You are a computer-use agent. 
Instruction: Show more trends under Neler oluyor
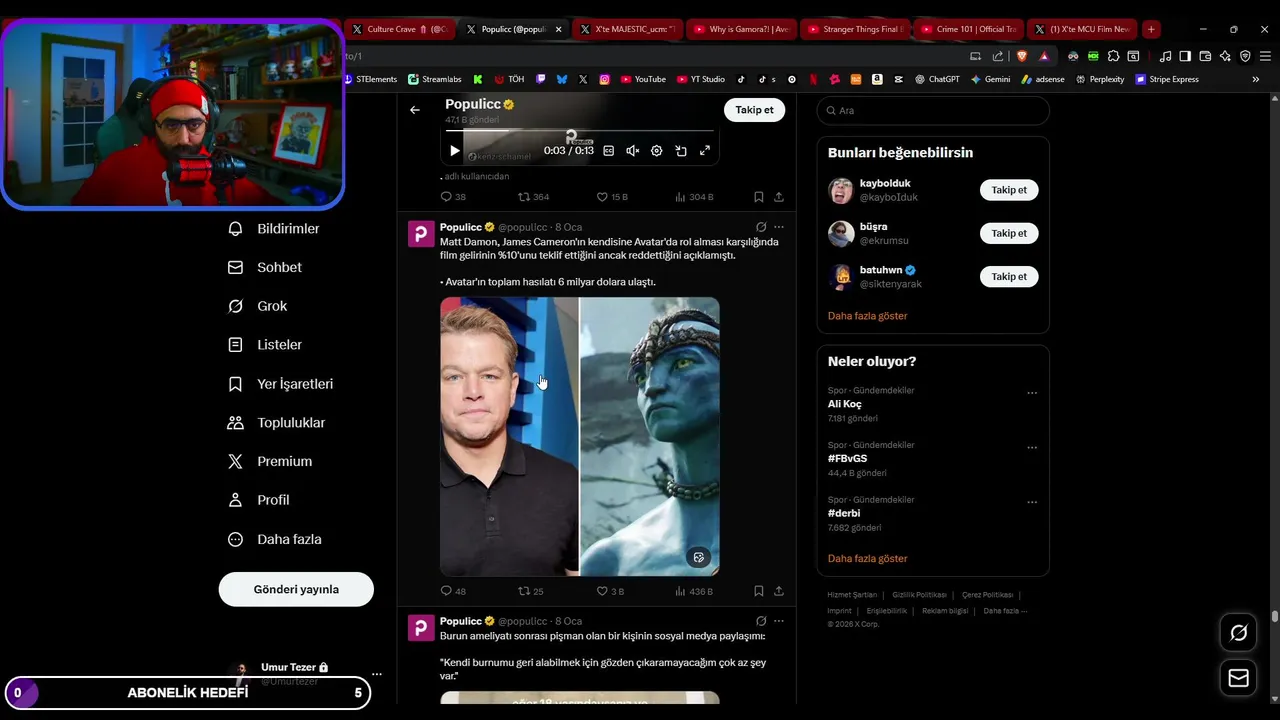pos(868,559)
